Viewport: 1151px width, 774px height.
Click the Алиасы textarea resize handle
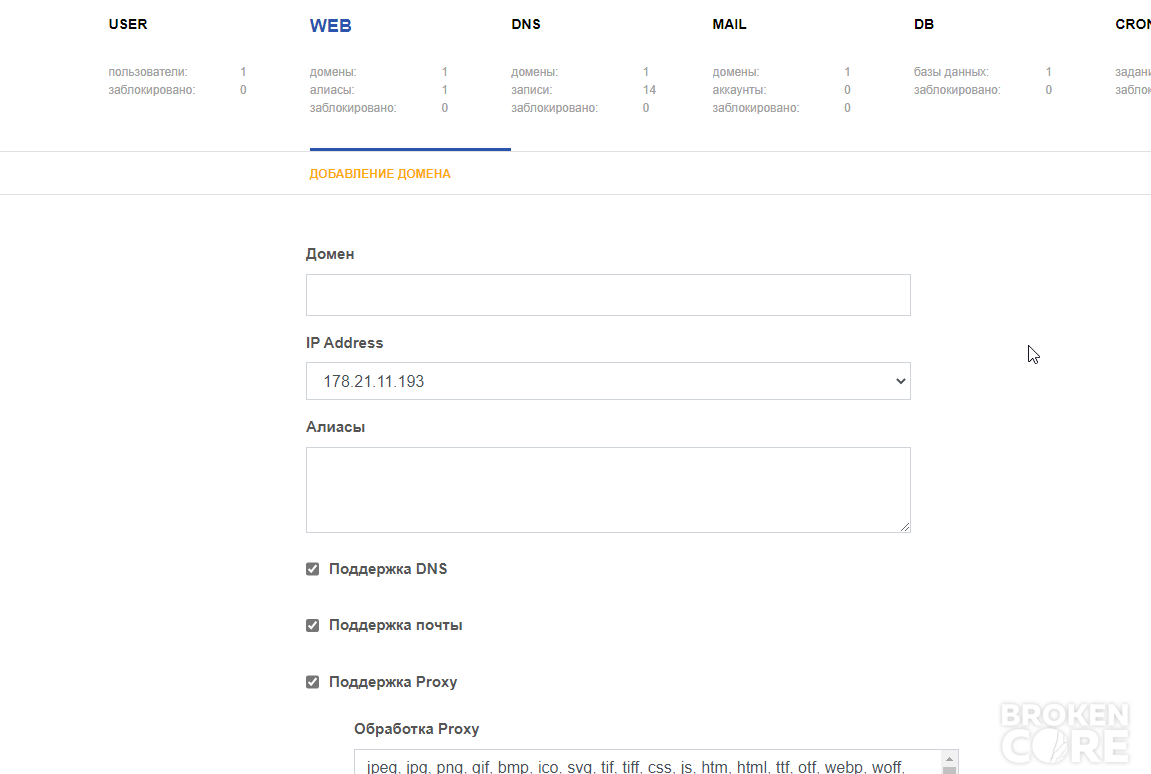(904, 527)
